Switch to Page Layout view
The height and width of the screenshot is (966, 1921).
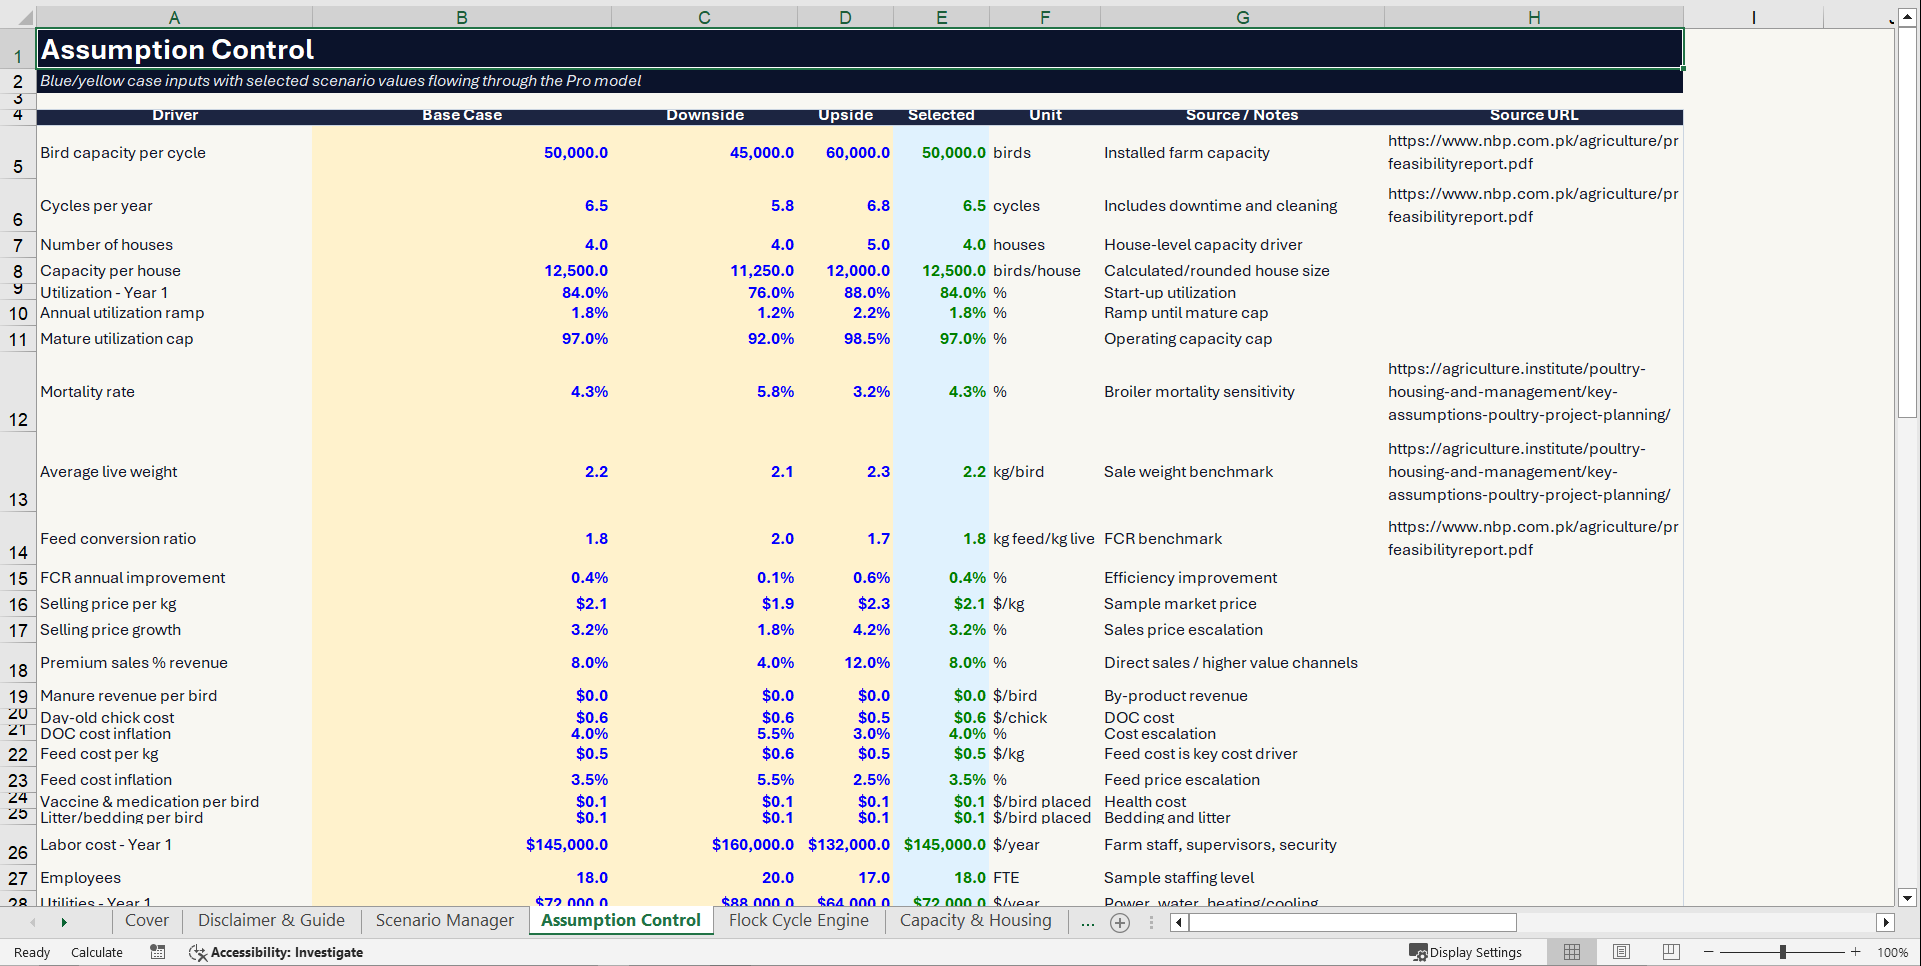click(1621, 952)
